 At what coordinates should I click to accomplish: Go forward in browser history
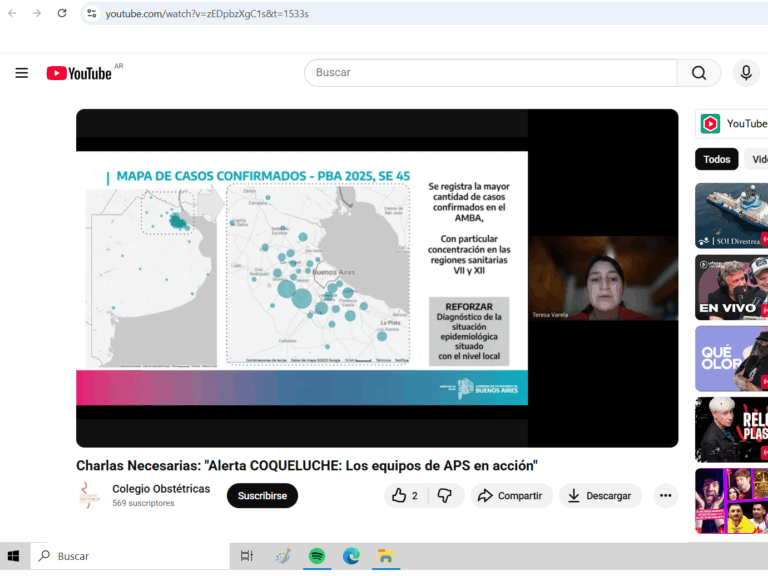click(x=37, y=13)
